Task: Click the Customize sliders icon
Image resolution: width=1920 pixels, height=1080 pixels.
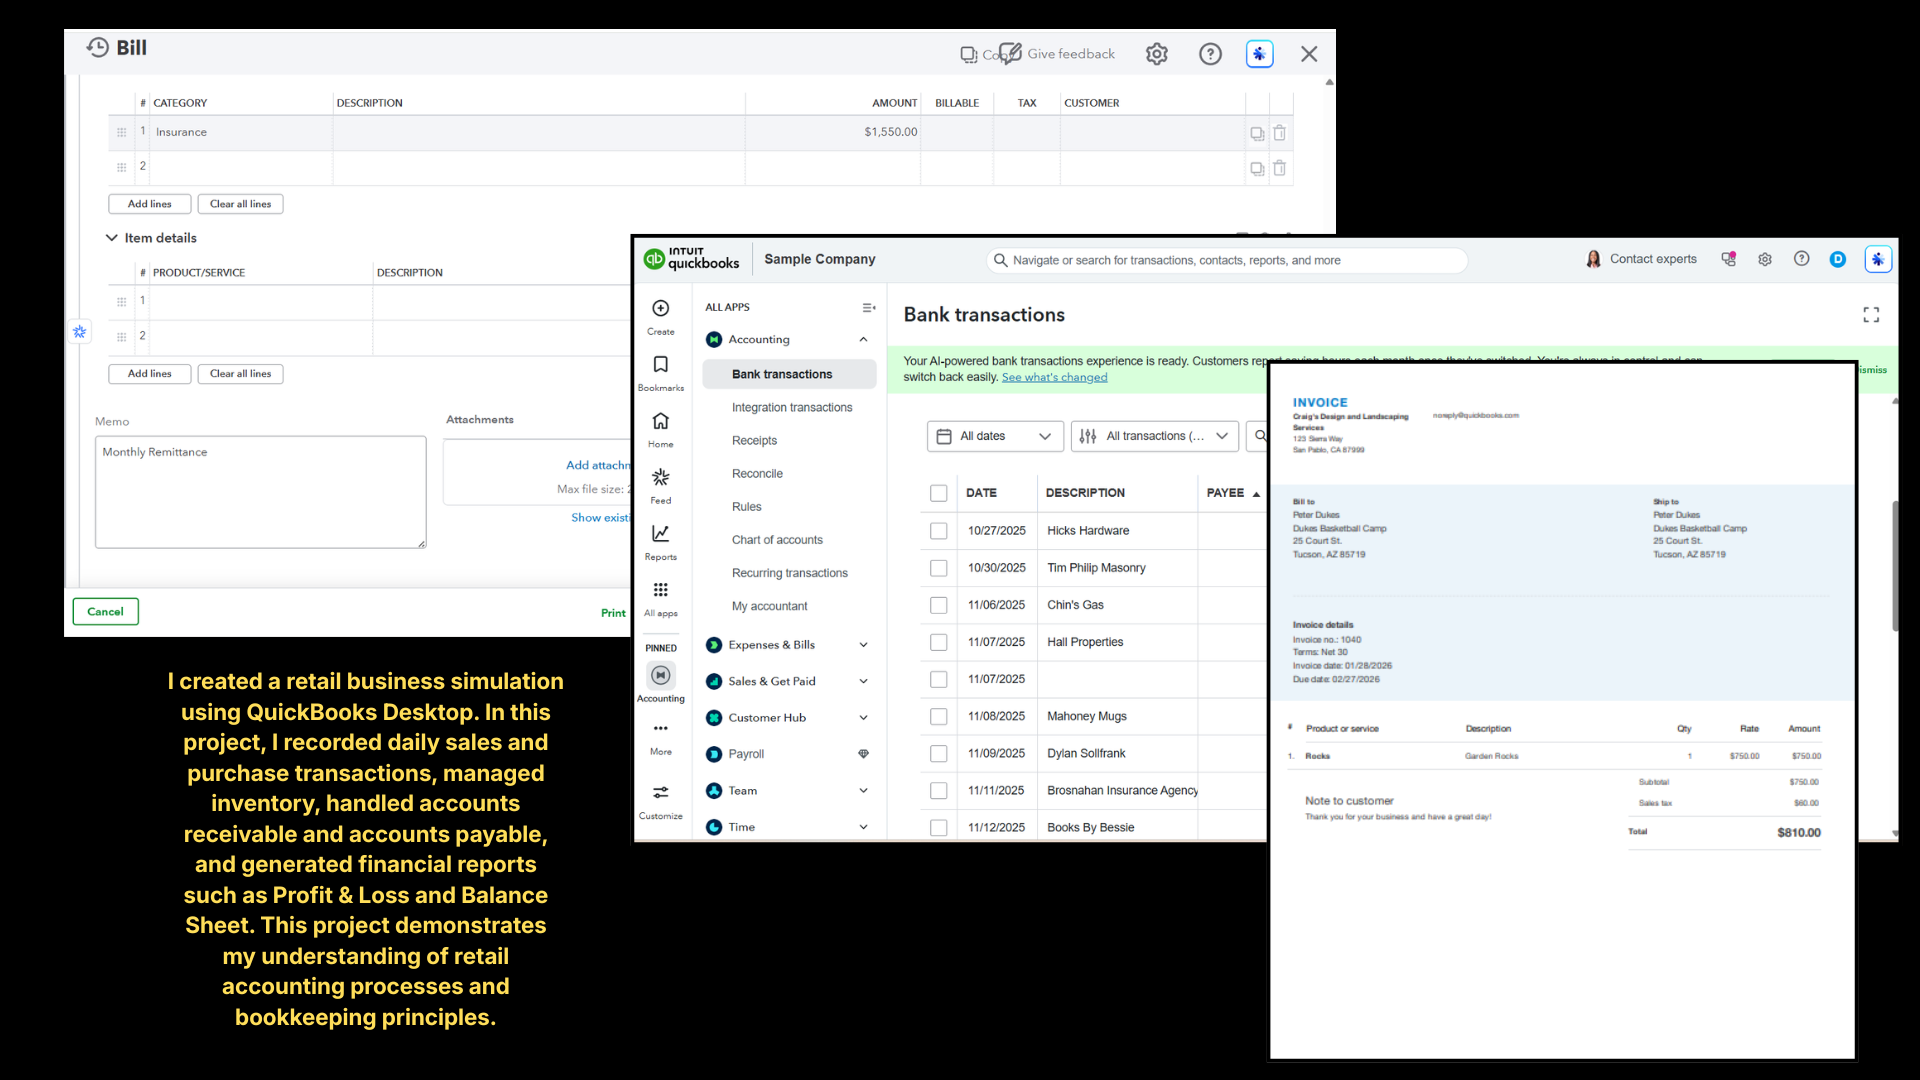Action: (660, 793)
